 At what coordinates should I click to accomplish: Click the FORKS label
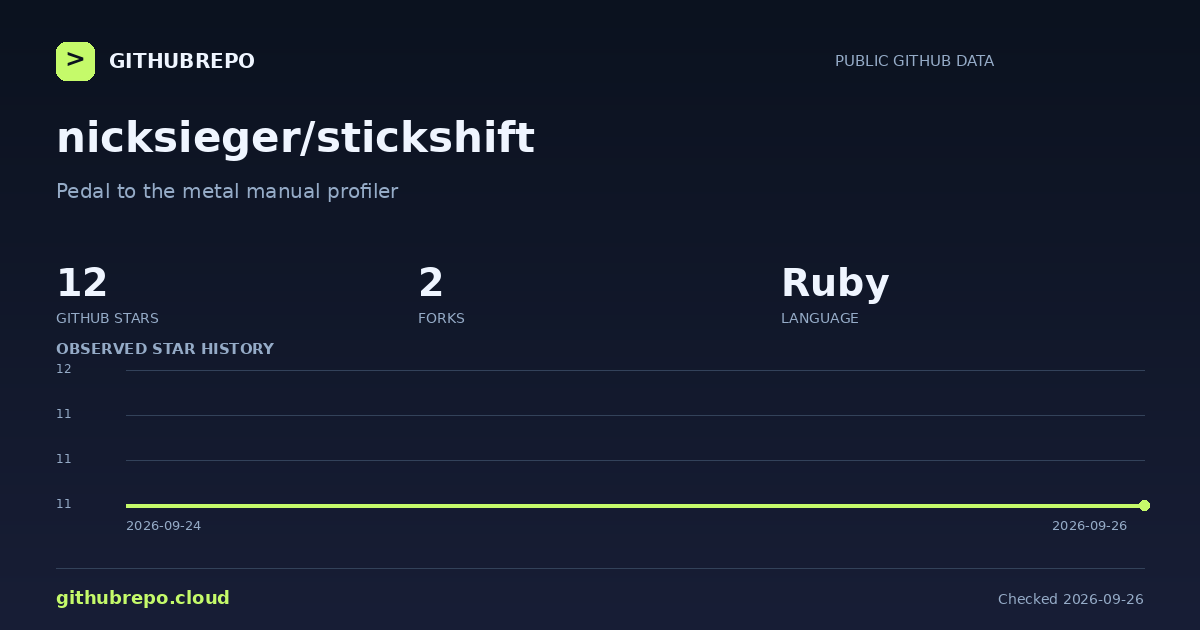pyautogui.click(x=441, y=318)
